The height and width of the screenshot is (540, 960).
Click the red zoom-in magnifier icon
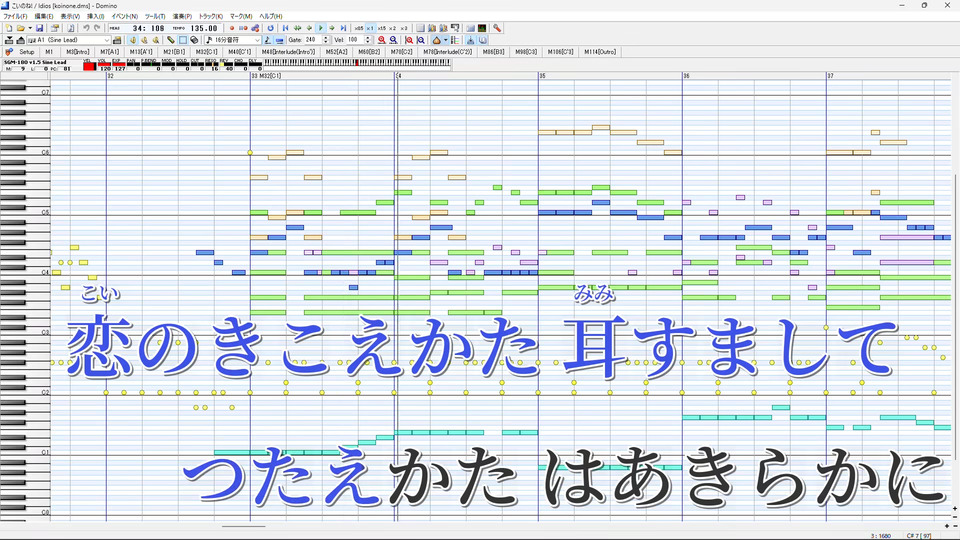(x=381, y=40)
